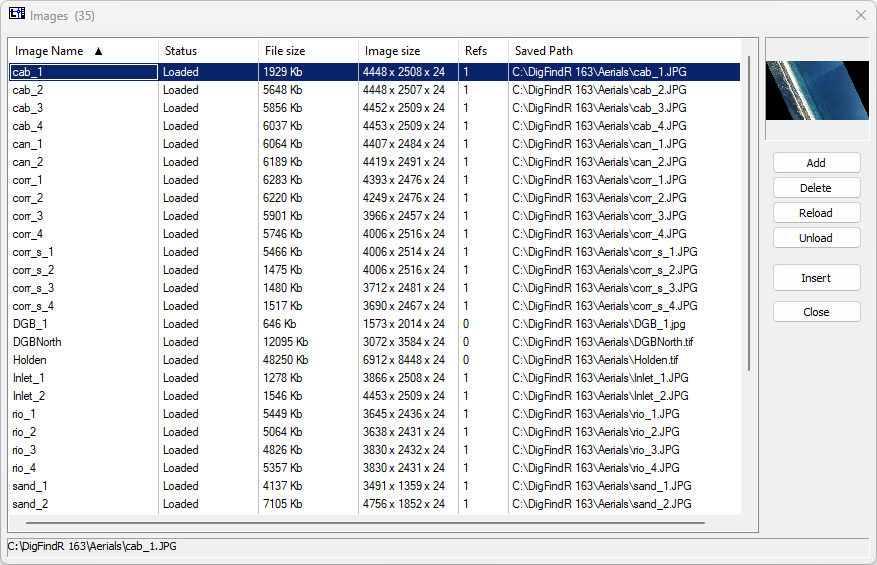Select the rio_3 image row
877x565 pixels.
coord(375,450)
